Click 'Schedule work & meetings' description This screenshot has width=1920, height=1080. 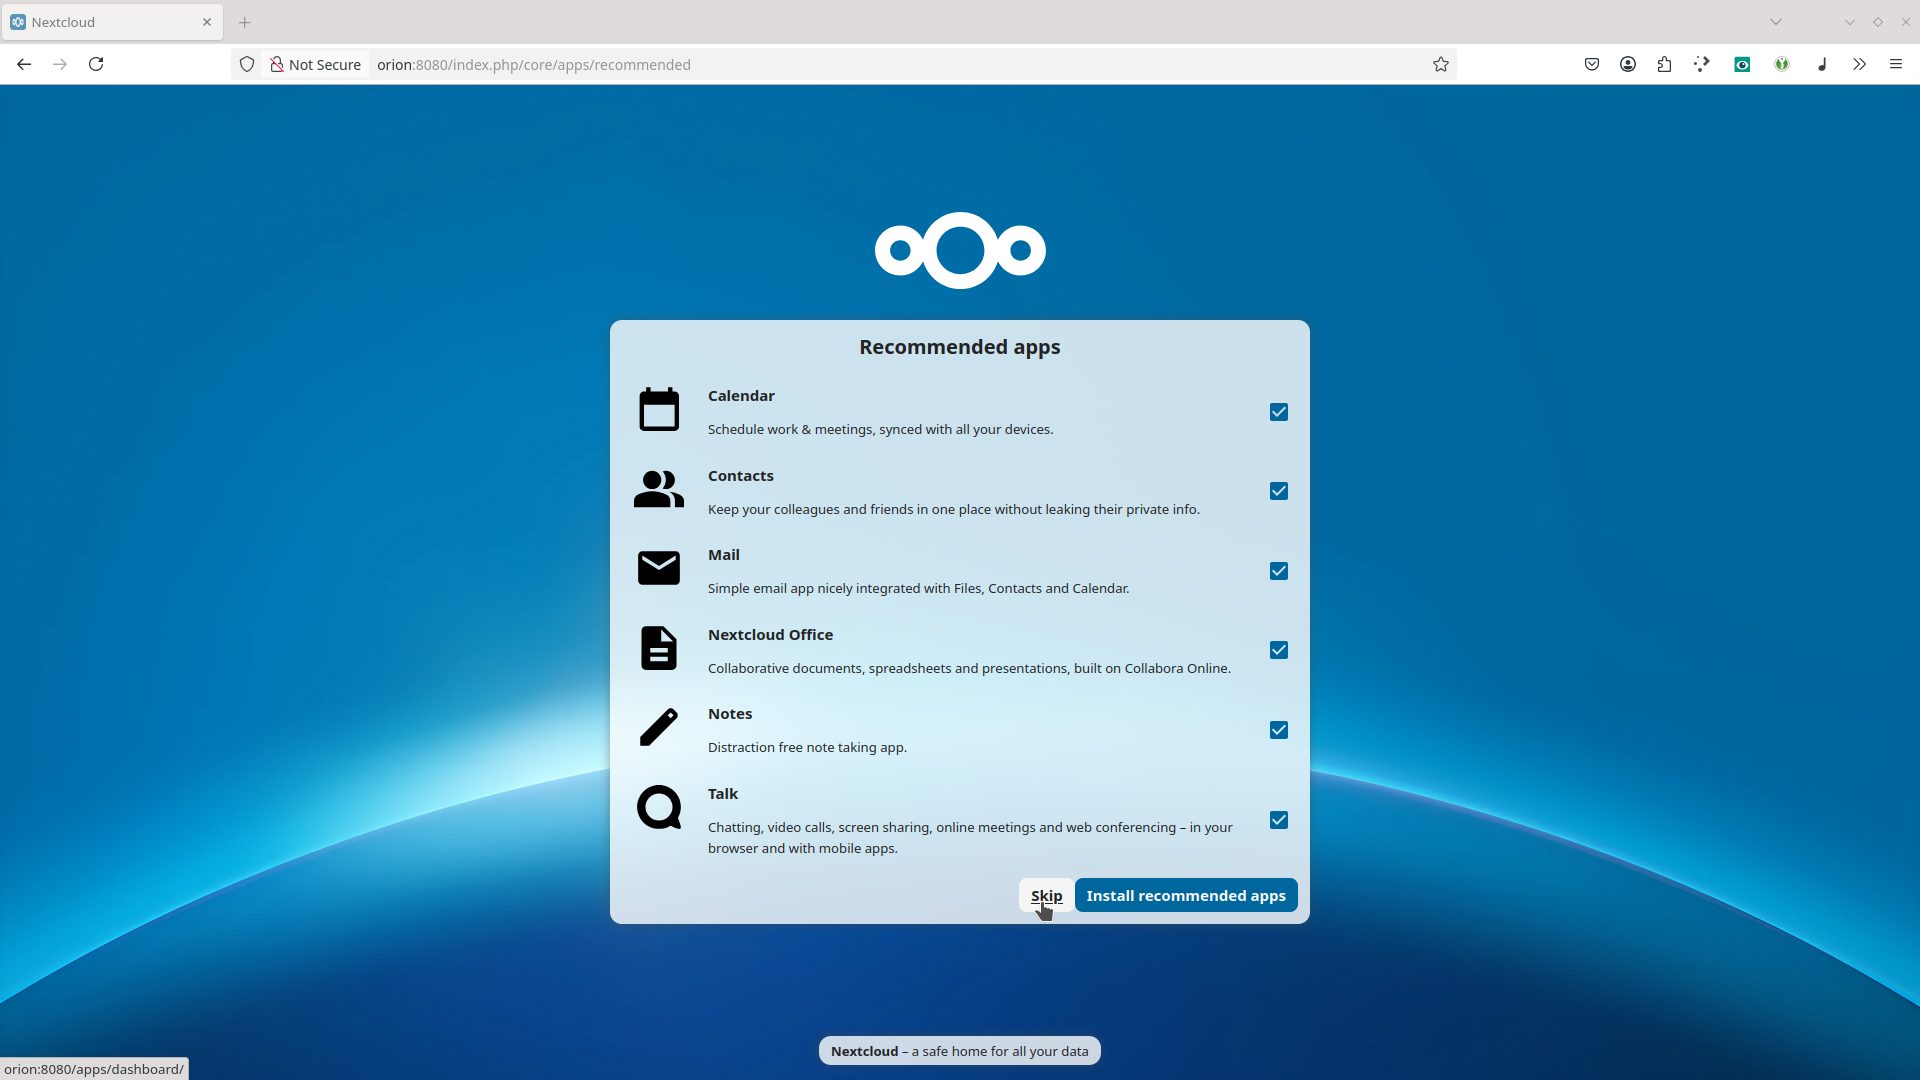pos(880,429)
